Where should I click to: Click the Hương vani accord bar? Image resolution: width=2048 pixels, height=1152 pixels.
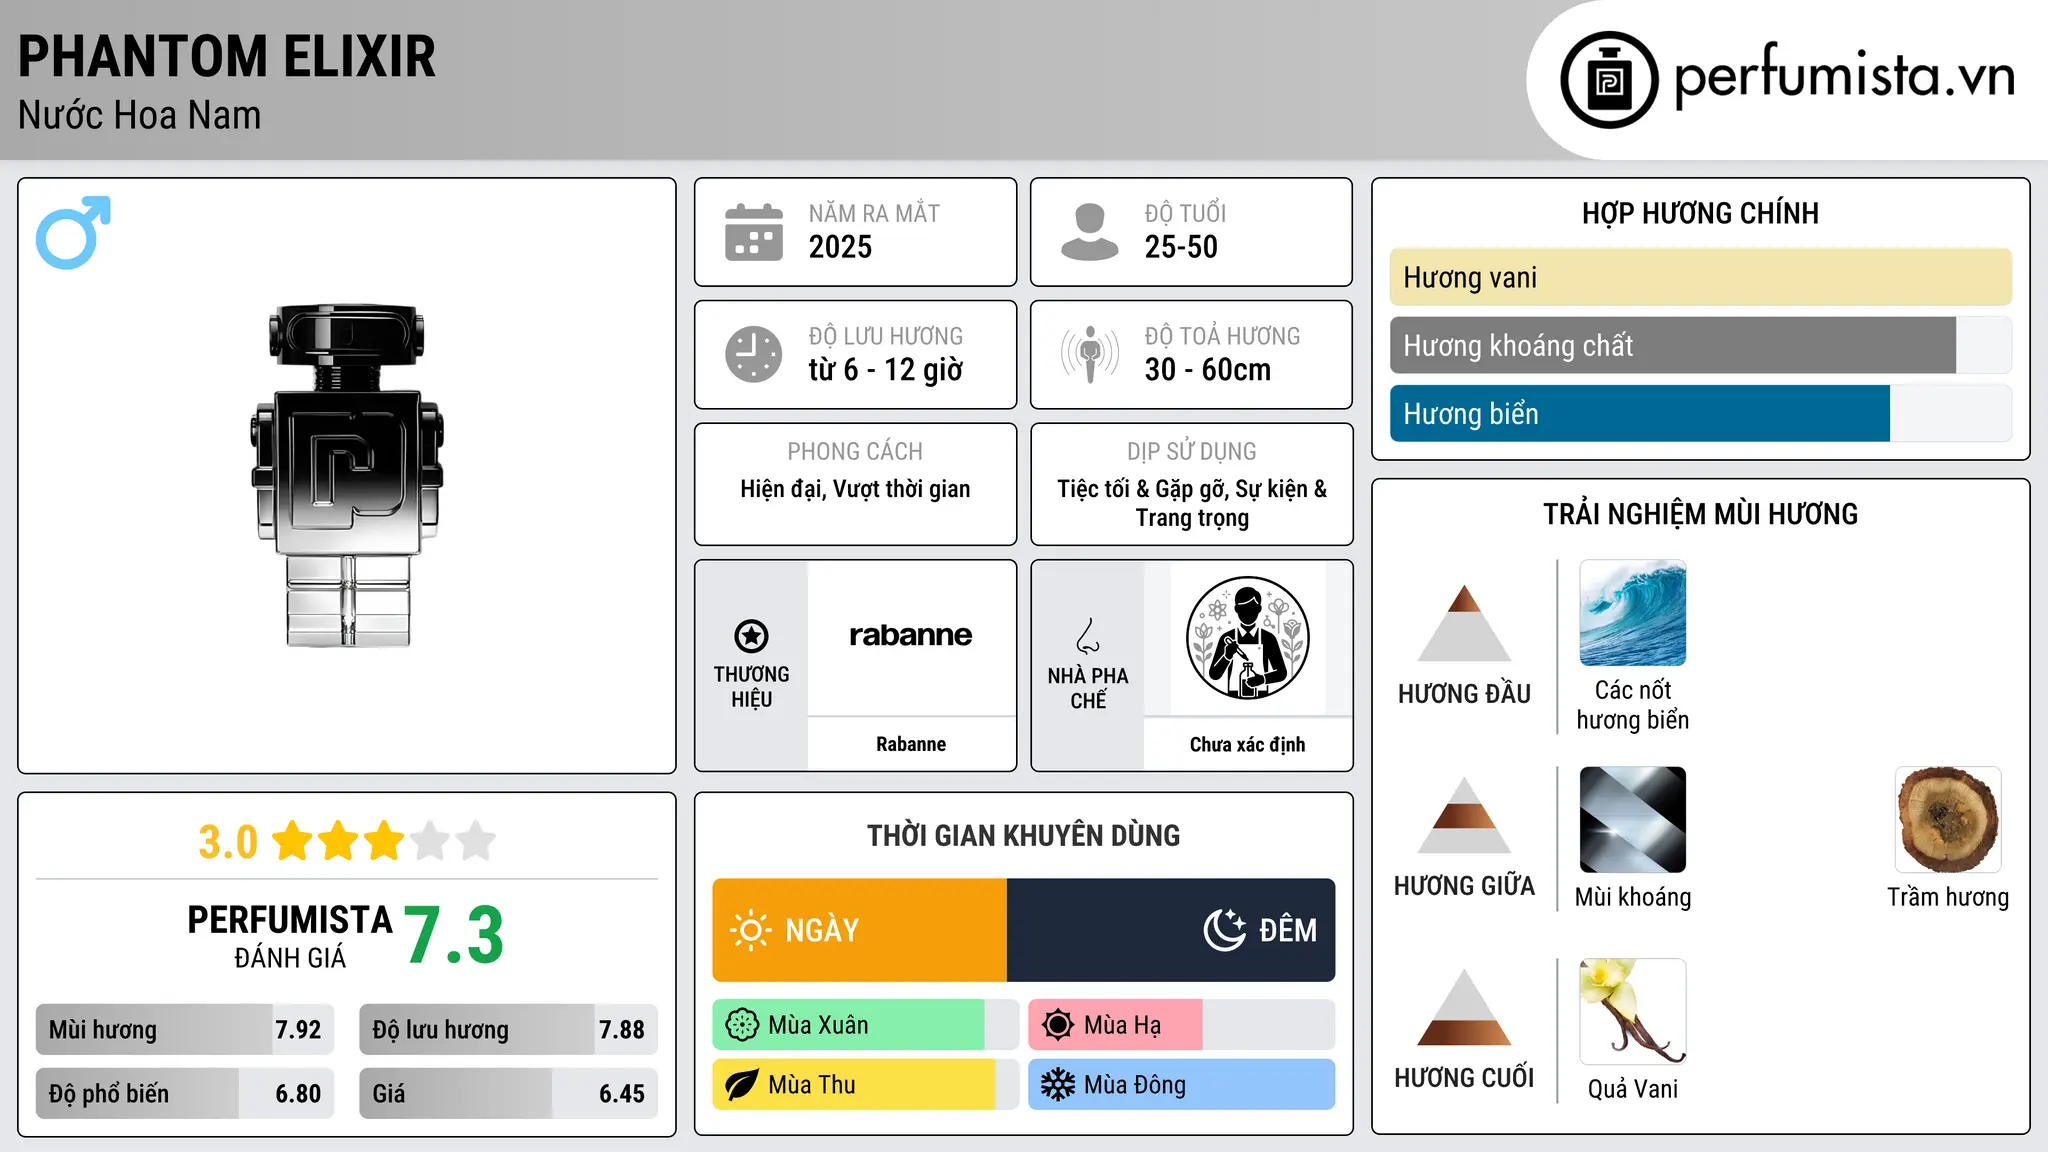point(1701,278)
